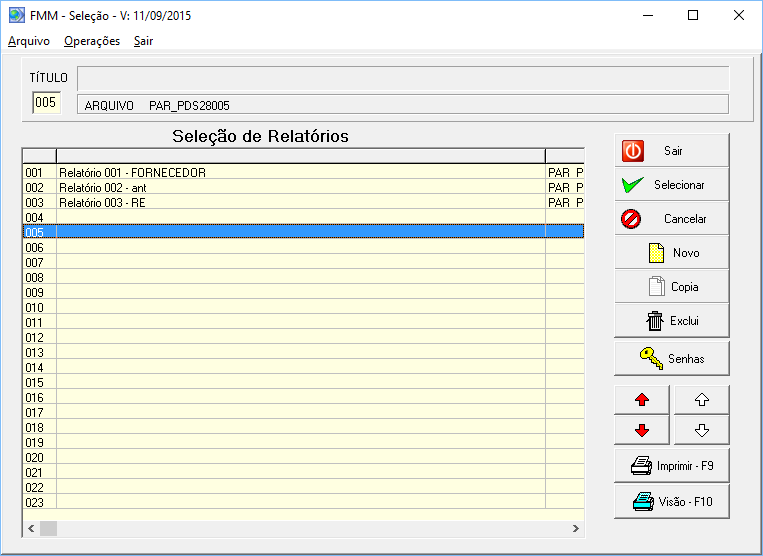Click horizontal scrollbar left arrow
The width and height of the screenshot is (763, 556).
click(x=31, y=528)
